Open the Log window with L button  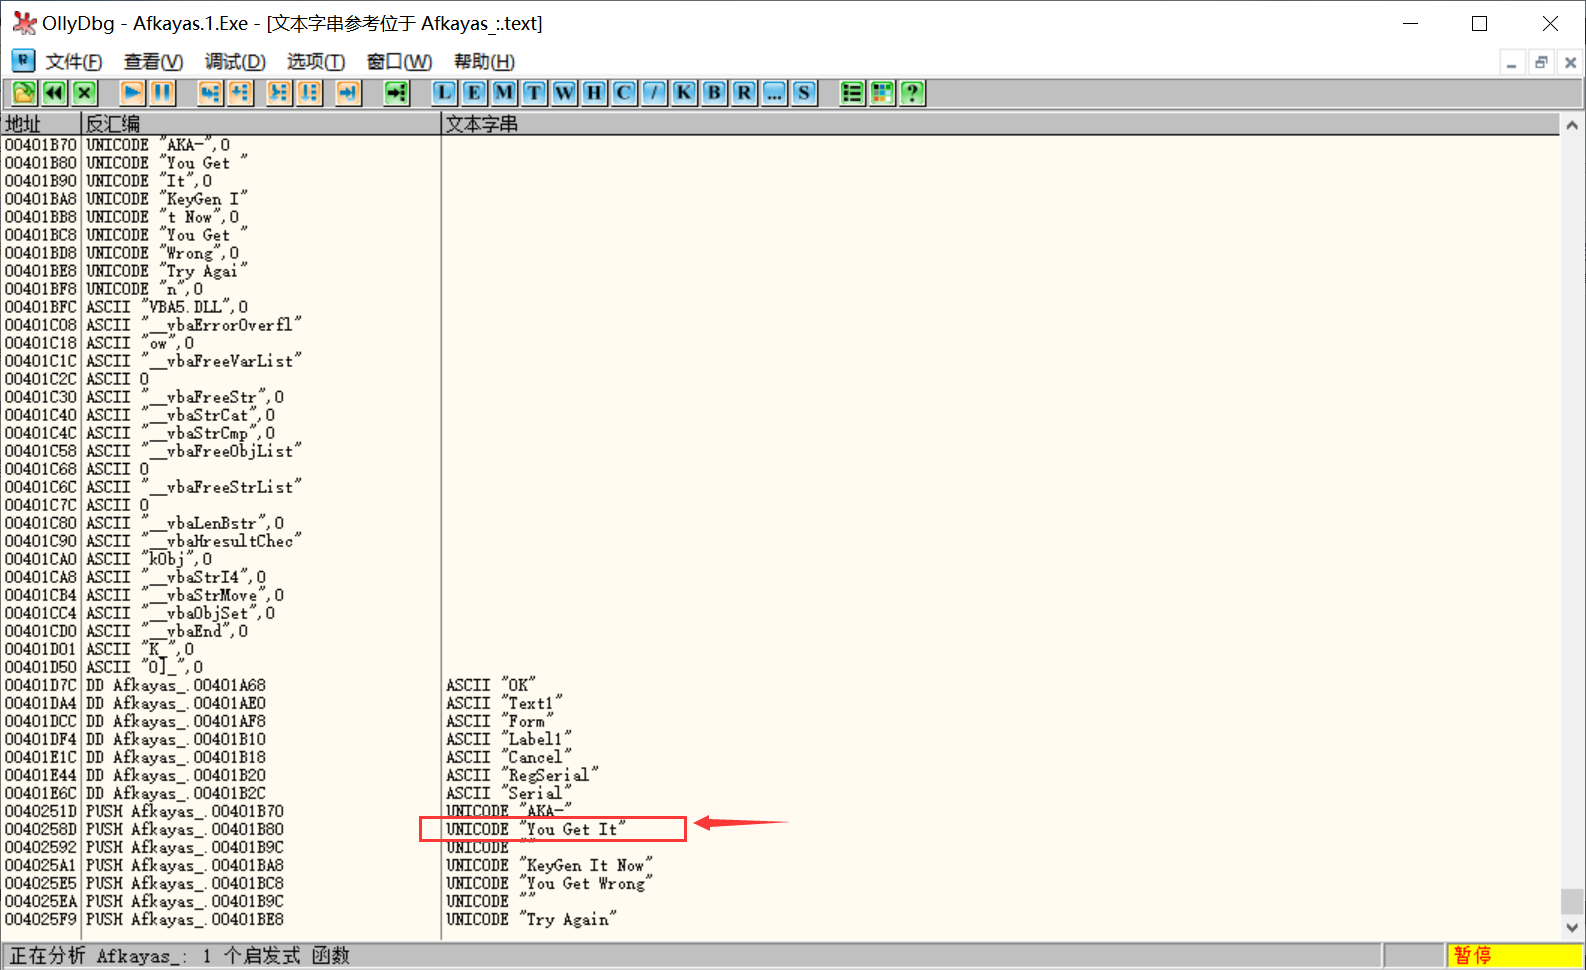[x=444, y=93]
